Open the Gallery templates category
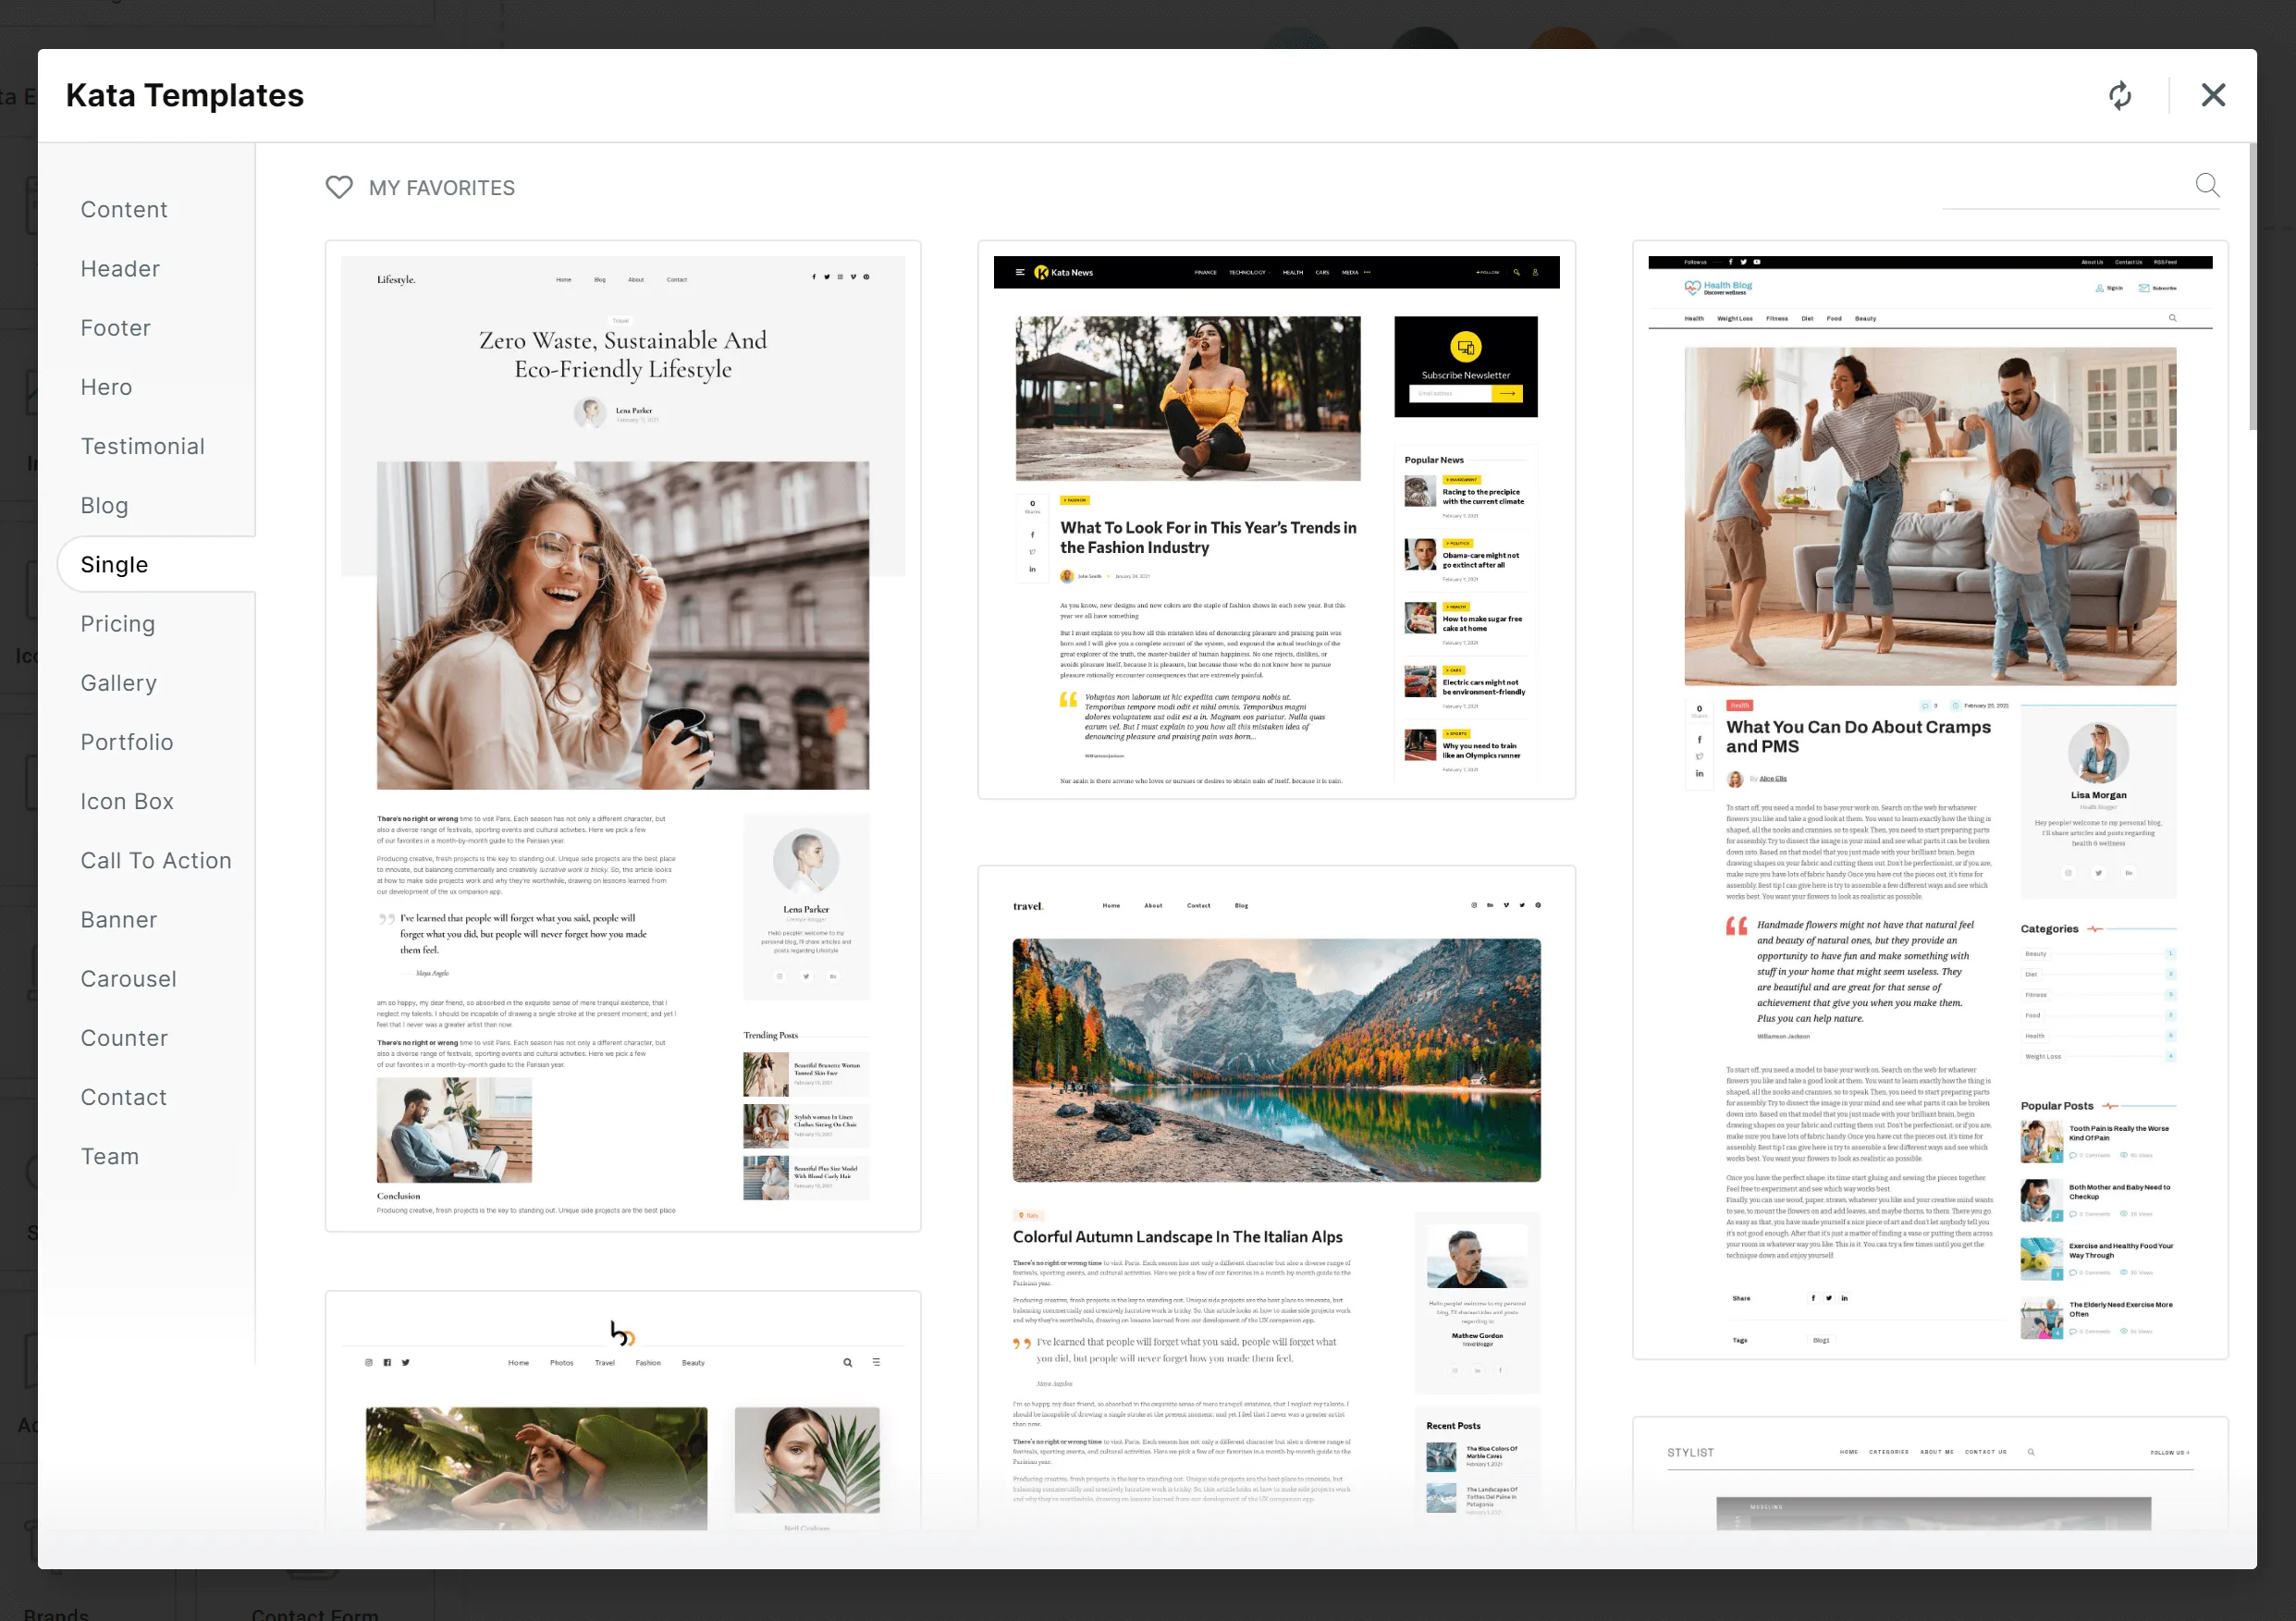The image size is (2296, 1621). (x=118, y=682)
